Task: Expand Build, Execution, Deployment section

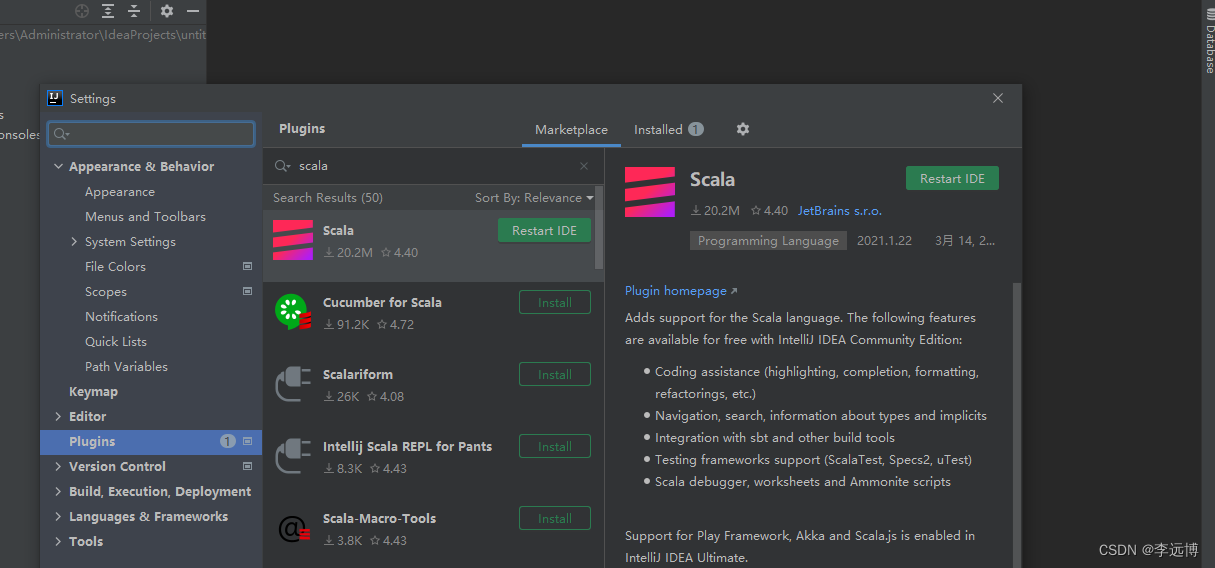Action: 58,491
